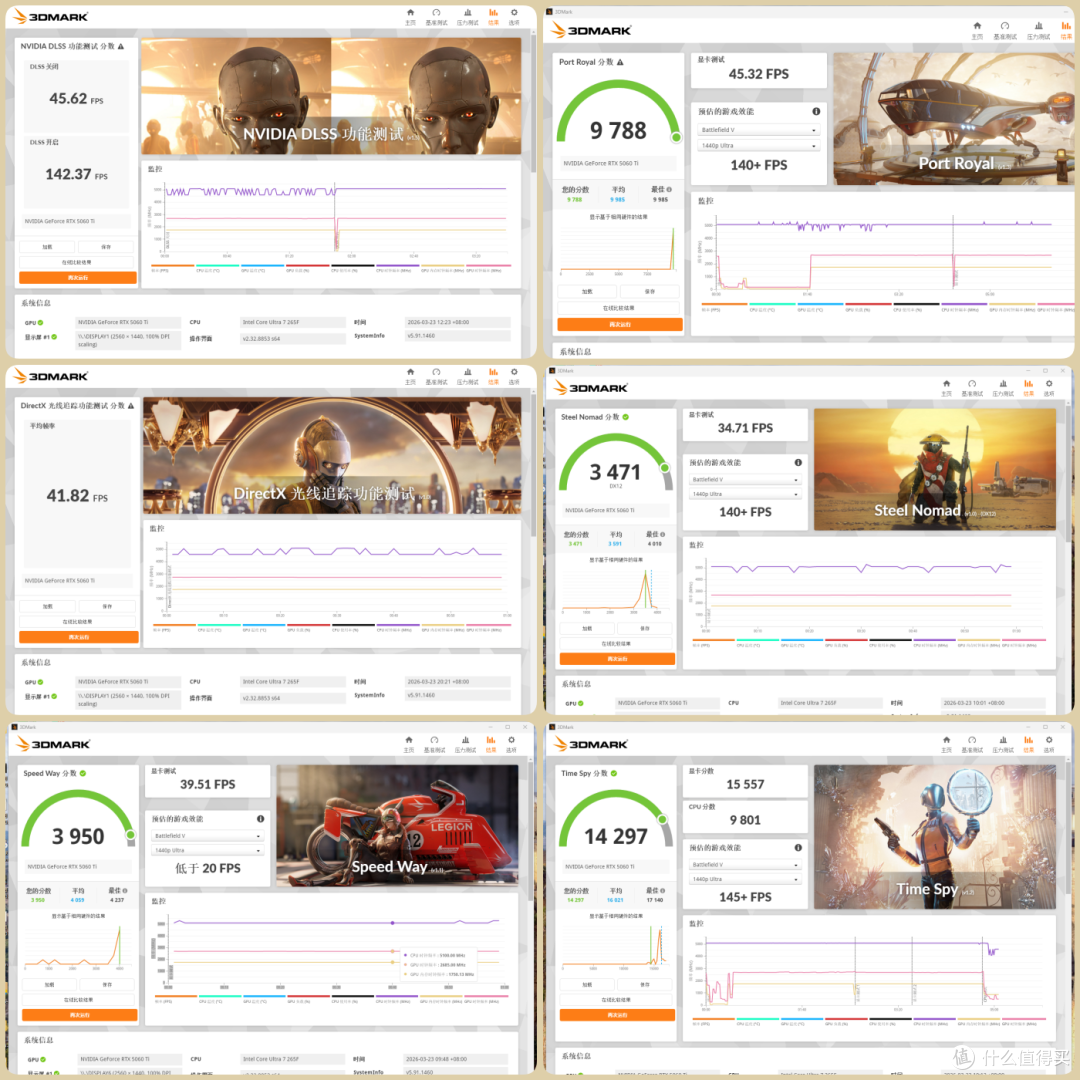Open the Battlefield V dropdown in Steel Nomad window
1080x1080 pixels.
(x=745, y=479)
